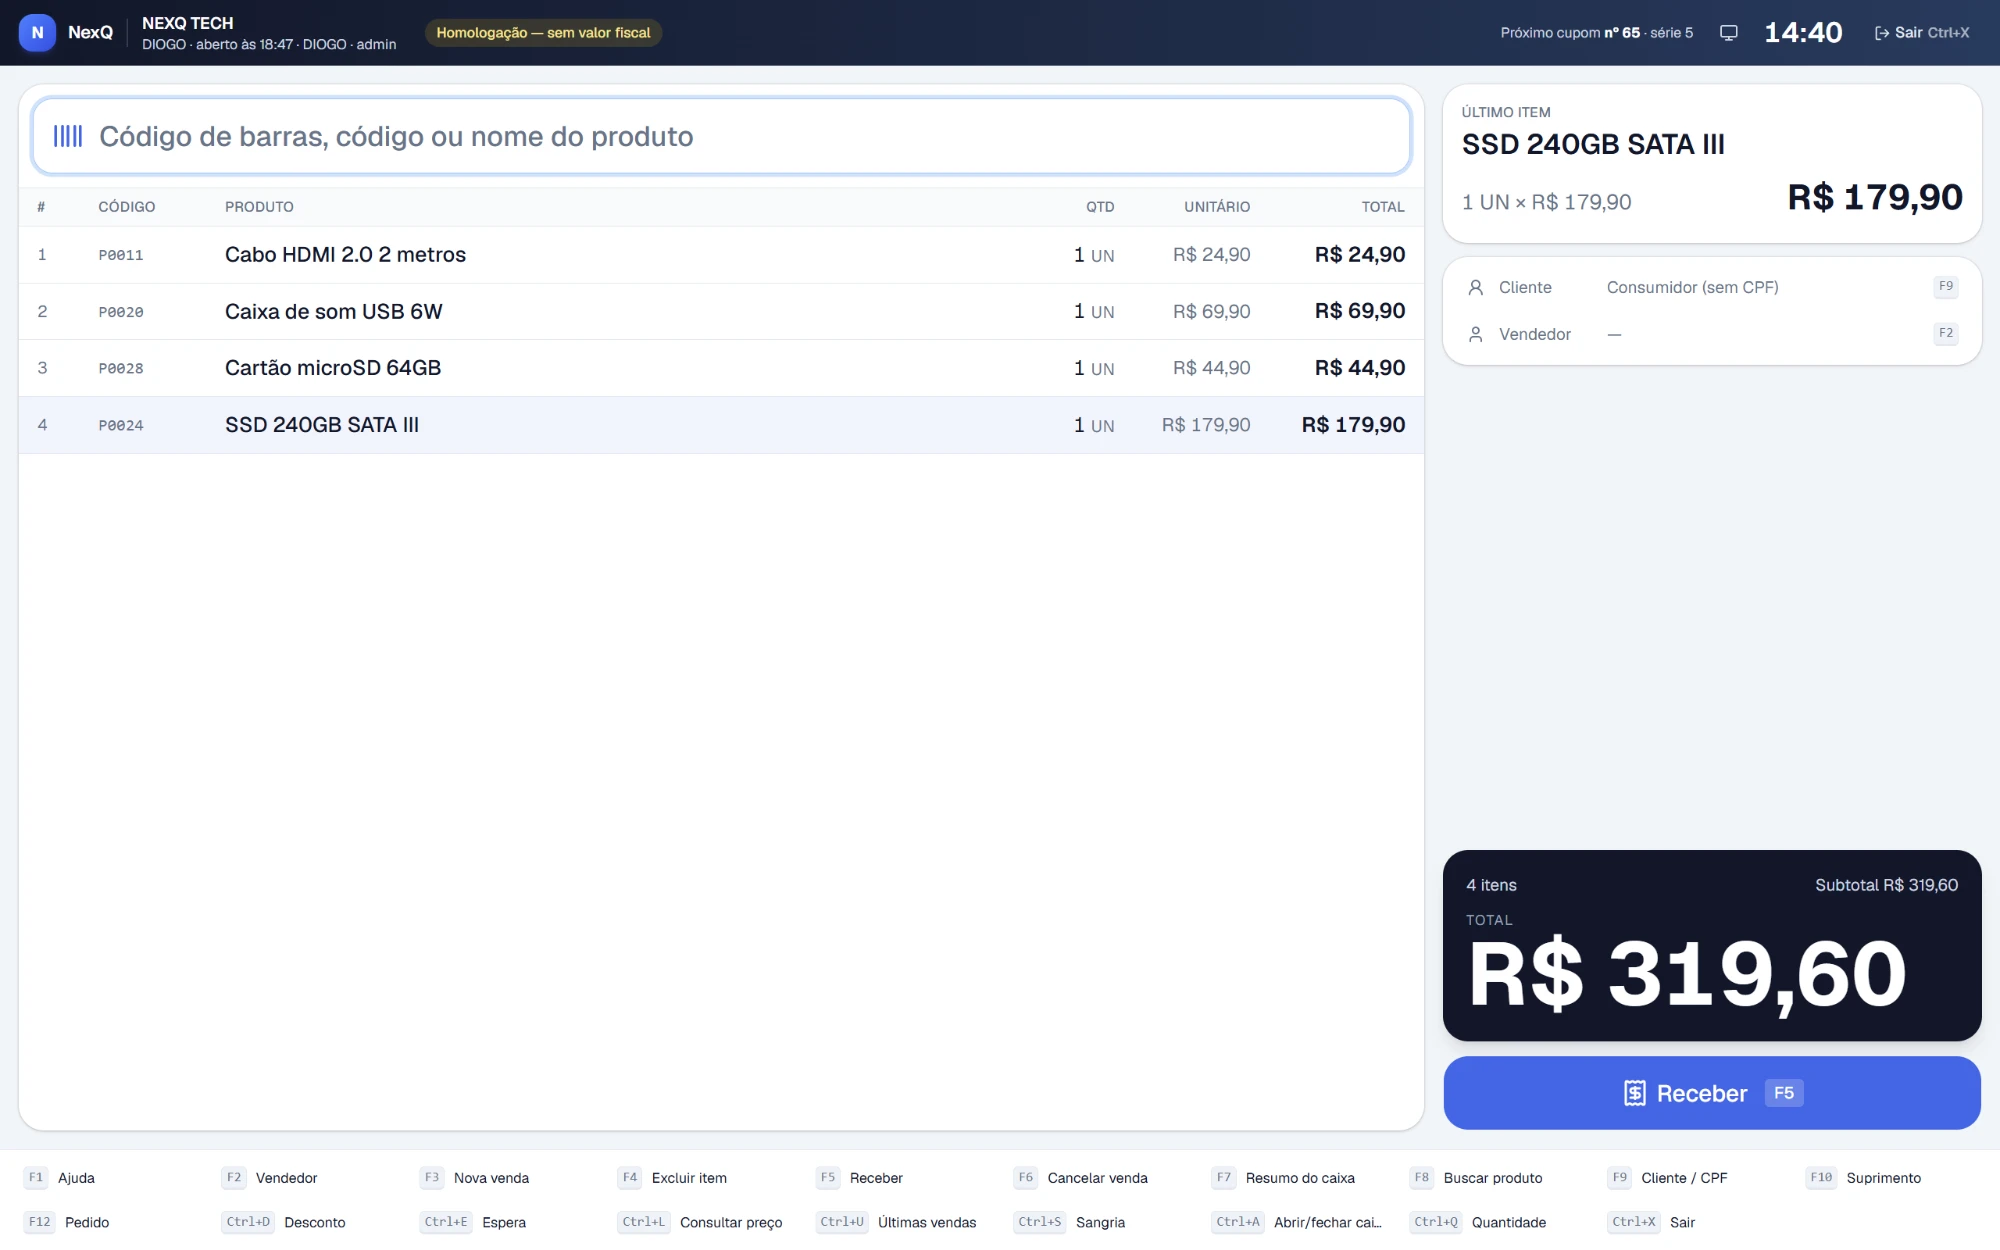Select the Caixa de som USB 6W row
The height and width of the screenshot is (1250, 2000).
(x=721, y=311)
